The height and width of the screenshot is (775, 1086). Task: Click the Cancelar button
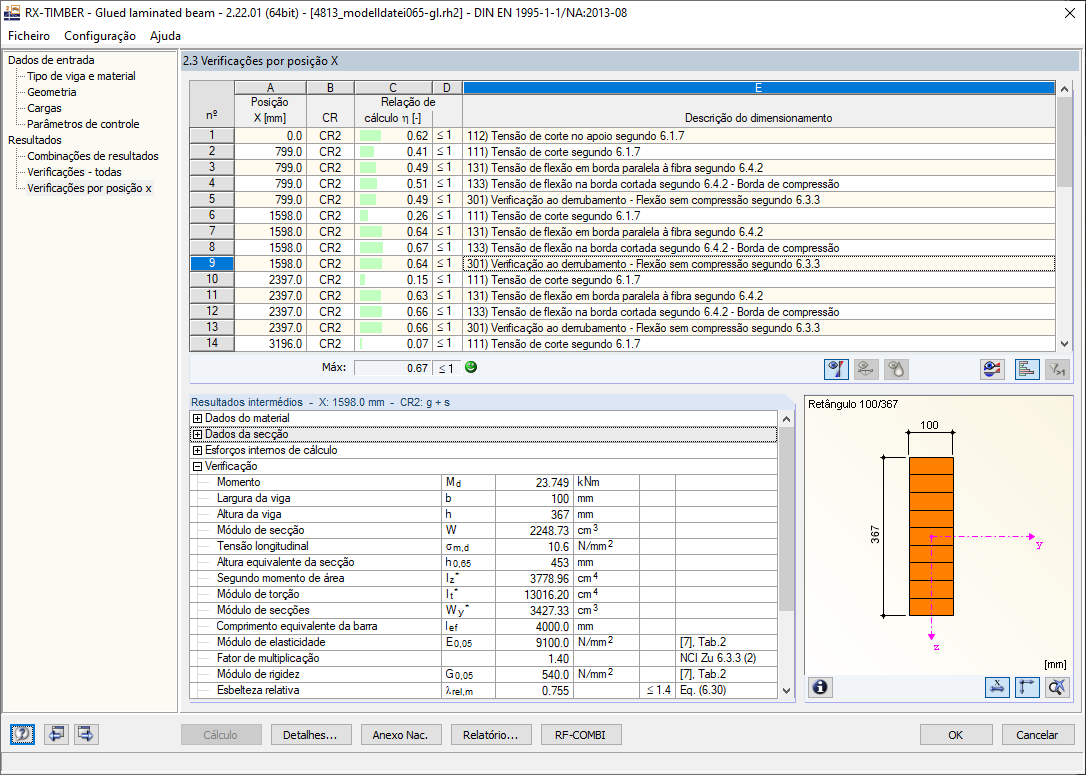1037,735
